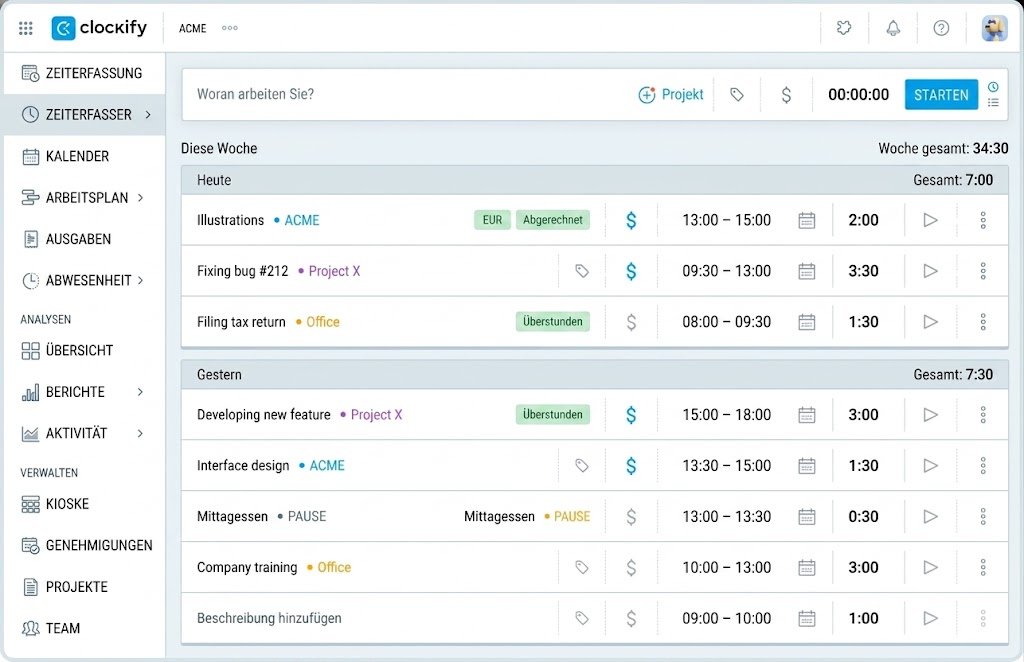
Task: Resume timer for Developing new feature
Action: (931, 415)
